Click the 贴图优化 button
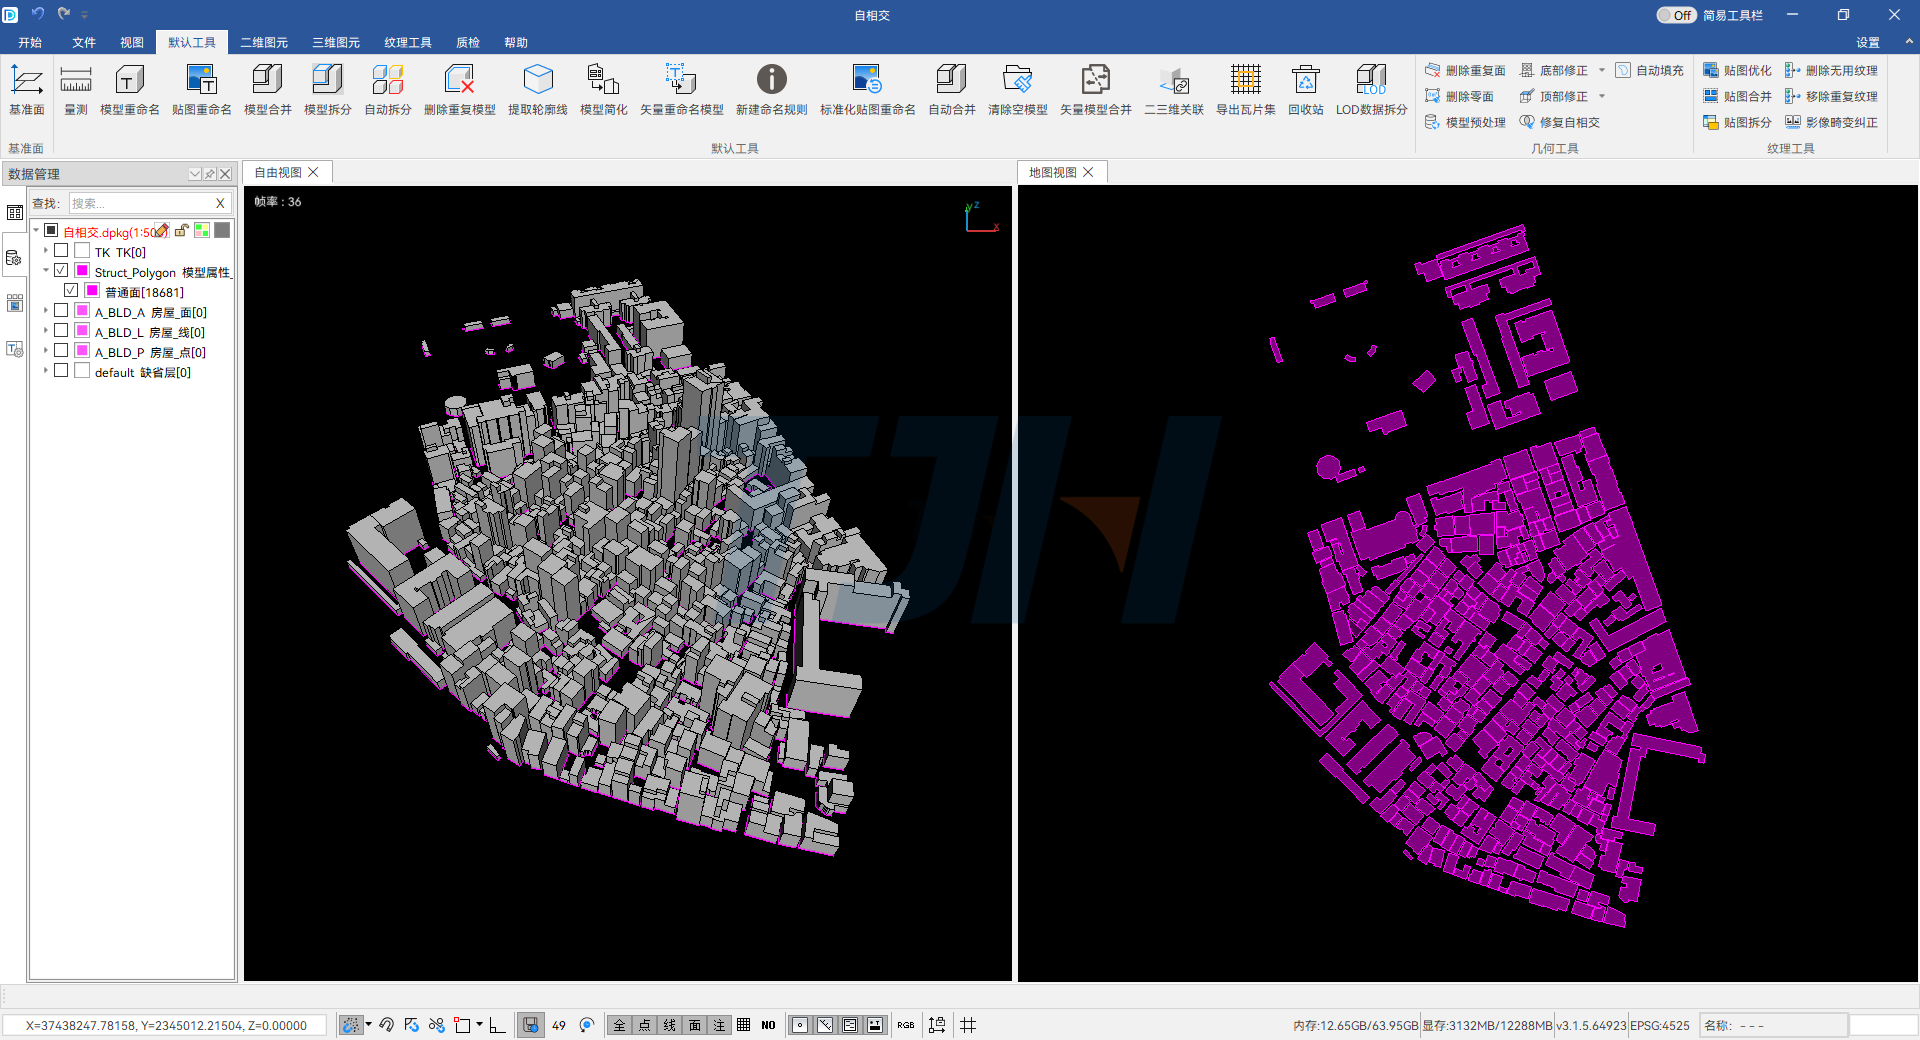Viewport: 1920px width, 1040px height. (x=1738, y=70)
